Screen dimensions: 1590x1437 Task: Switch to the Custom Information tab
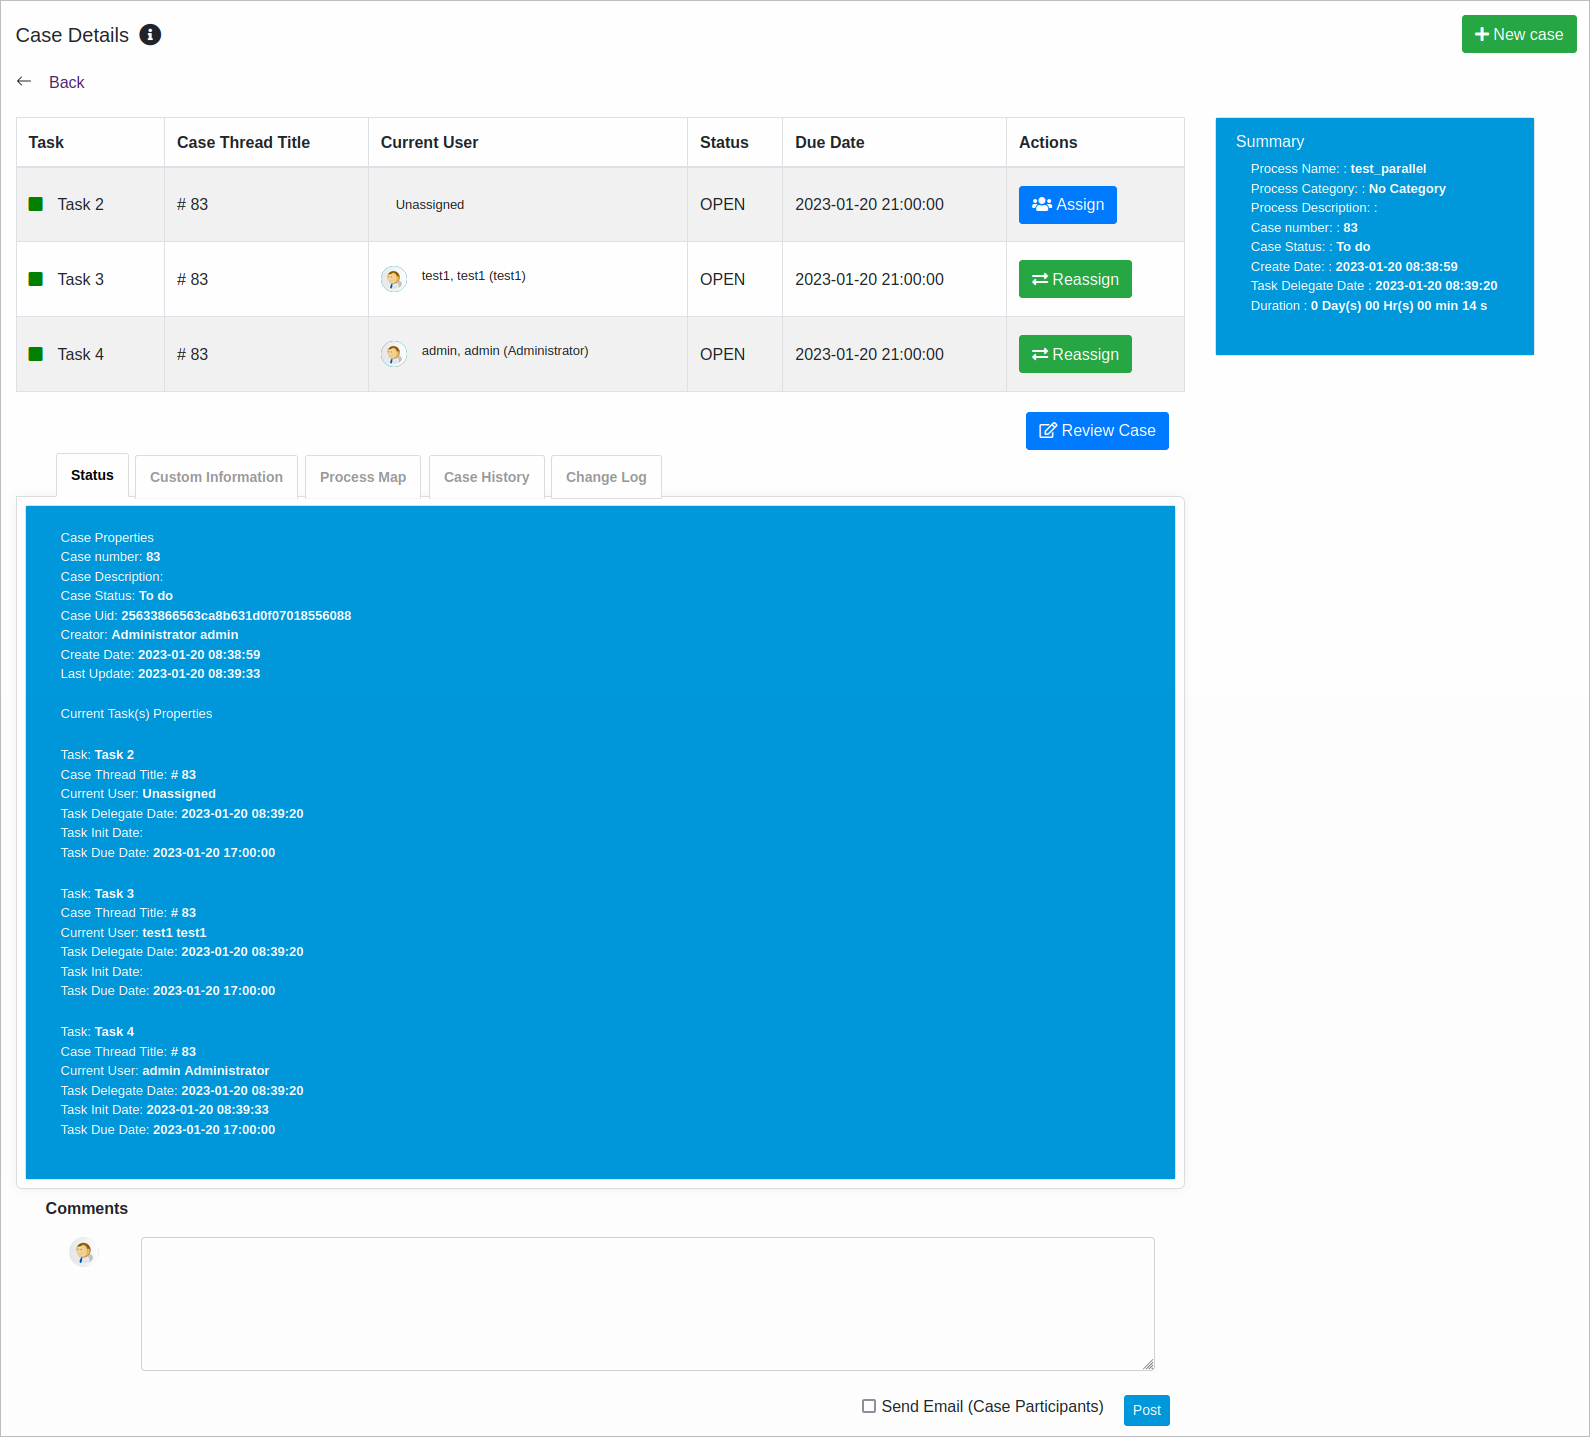click(216, 477)
